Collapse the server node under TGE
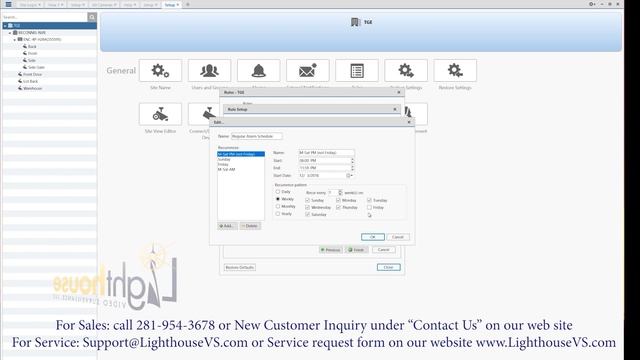This screenshot has height=360, width=640. pyautogui.click(x=10, y=33)
